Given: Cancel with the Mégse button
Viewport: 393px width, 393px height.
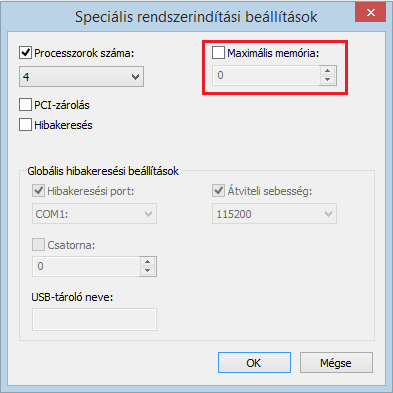Looking at the screenshot, I should 336,363.
